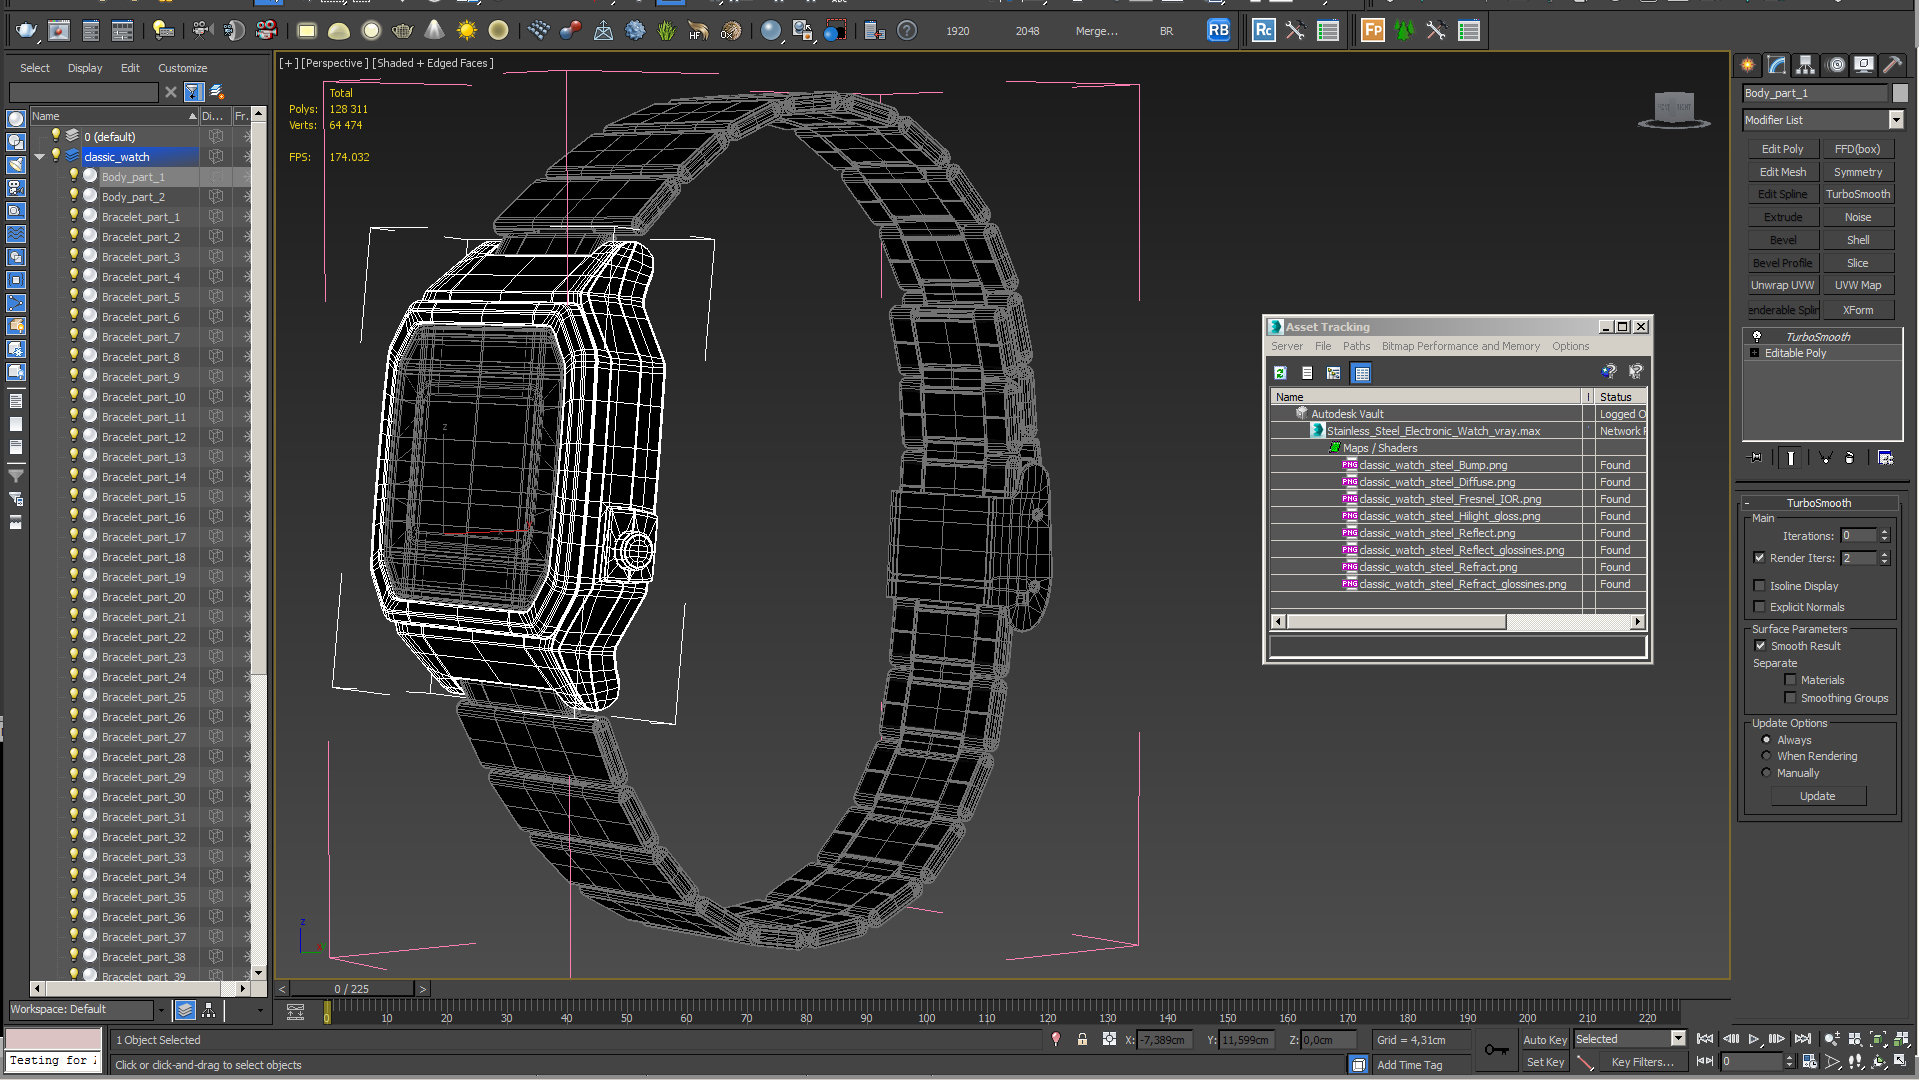Click the Update button in TurboSmooth
1920x1080 pixels.
click(1817, 796)
